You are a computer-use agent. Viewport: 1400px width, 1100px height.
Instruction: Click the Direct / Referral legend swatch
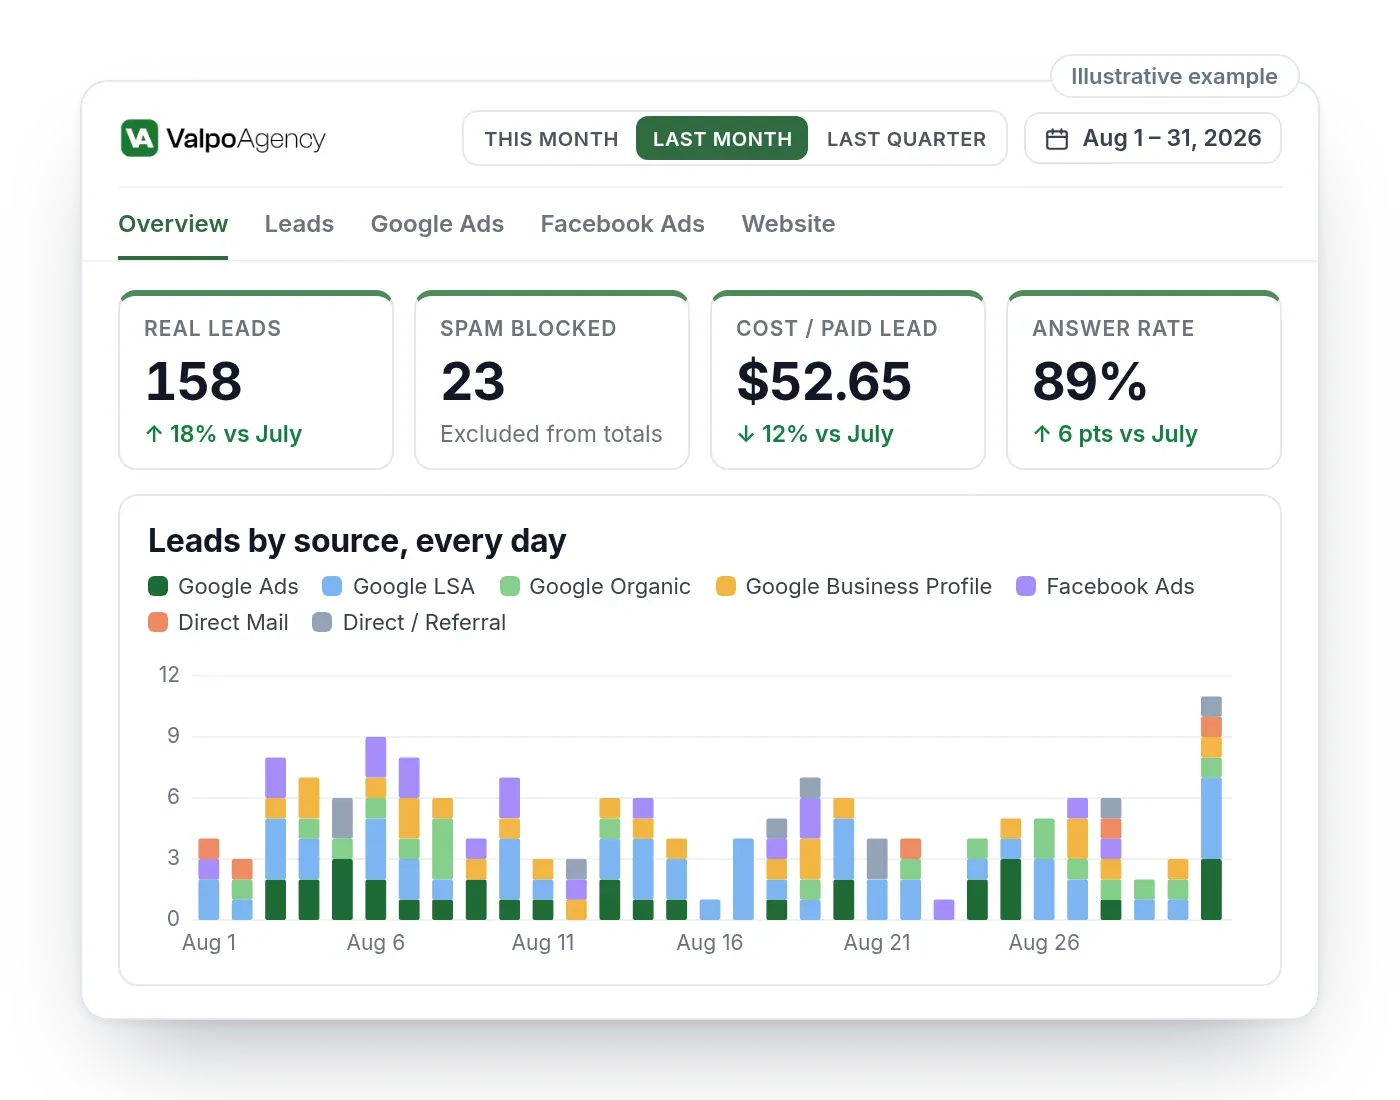pyautogui.click(x=322, y=622)
